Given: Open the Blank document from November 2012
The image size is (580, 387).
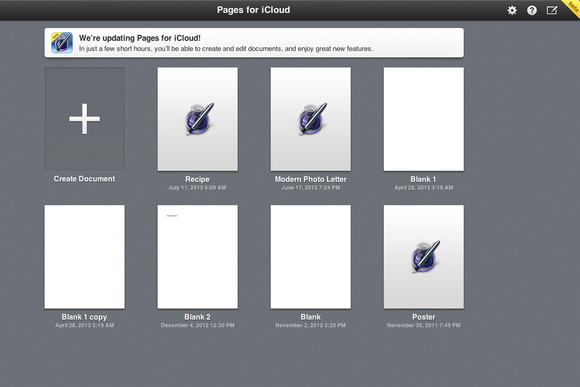Looking at the screenshot, I should 311,257.
